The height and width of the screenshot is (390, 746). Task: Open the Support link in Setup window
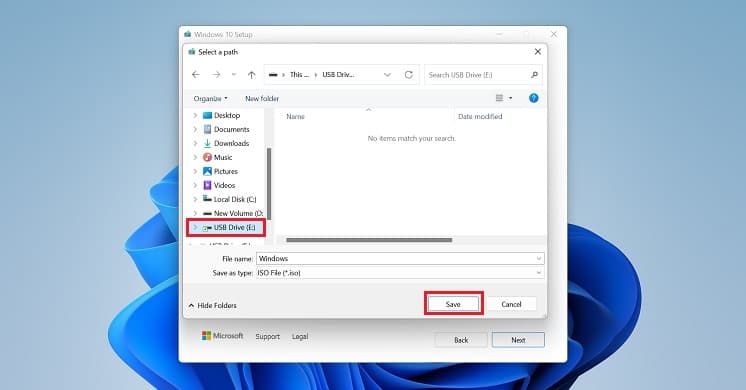(x=267, y=336)
